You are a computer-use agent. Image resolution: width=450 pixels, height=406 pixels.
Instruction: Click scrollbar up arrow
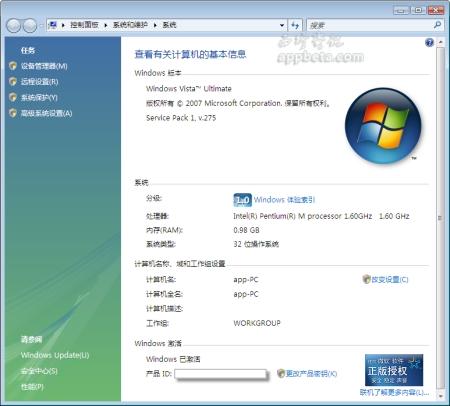(x=441, y=42)
